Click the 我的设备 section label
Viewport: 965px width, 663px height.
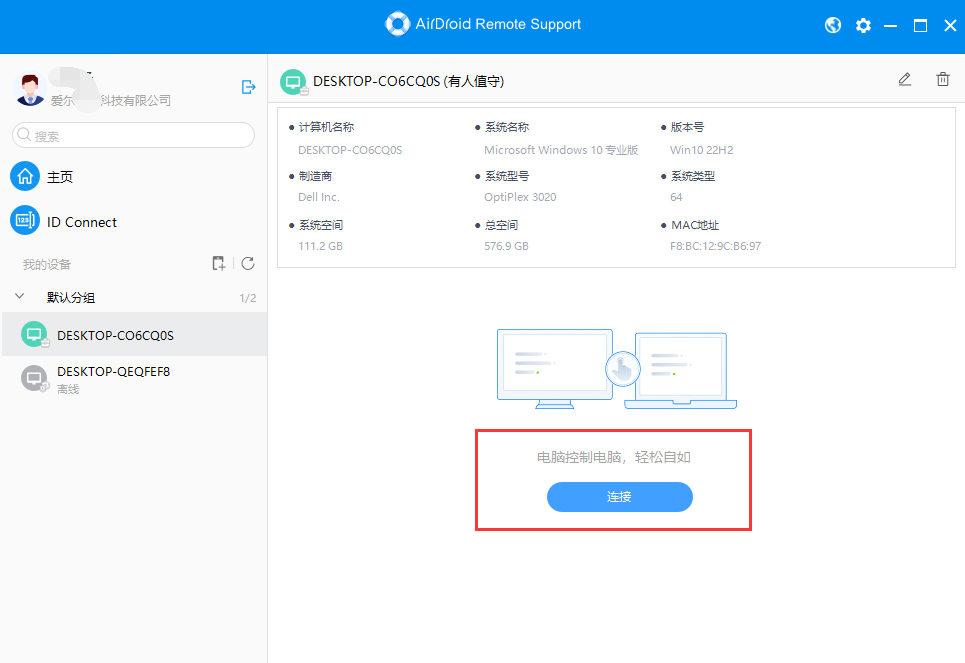[x=47, y=265]
